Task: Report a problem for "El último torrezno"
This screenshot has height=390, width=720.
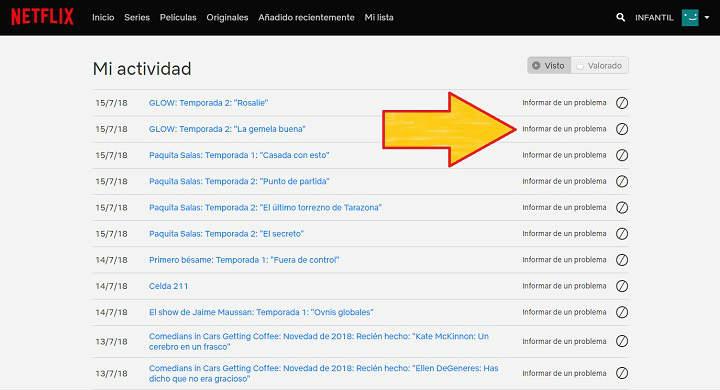Action: 564,208
